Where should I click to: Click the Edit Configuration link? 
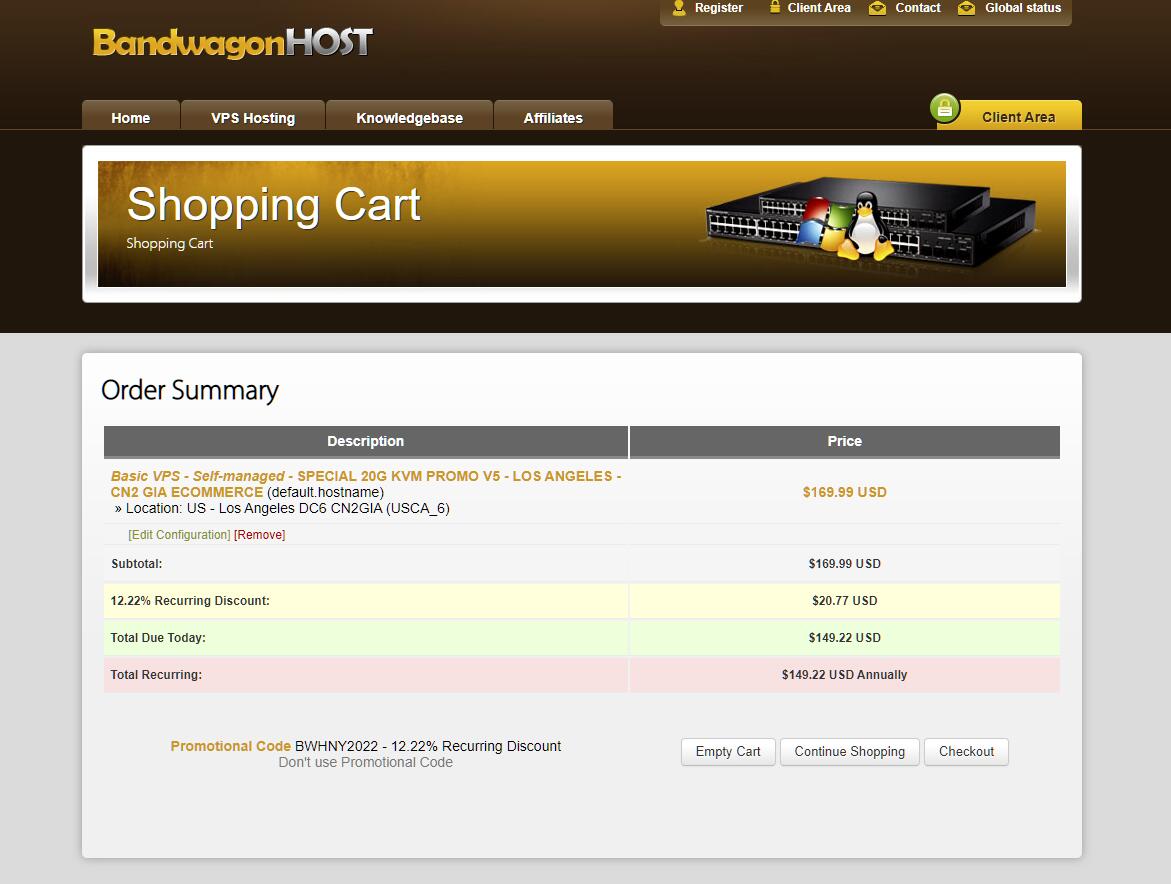click(179, 535)
